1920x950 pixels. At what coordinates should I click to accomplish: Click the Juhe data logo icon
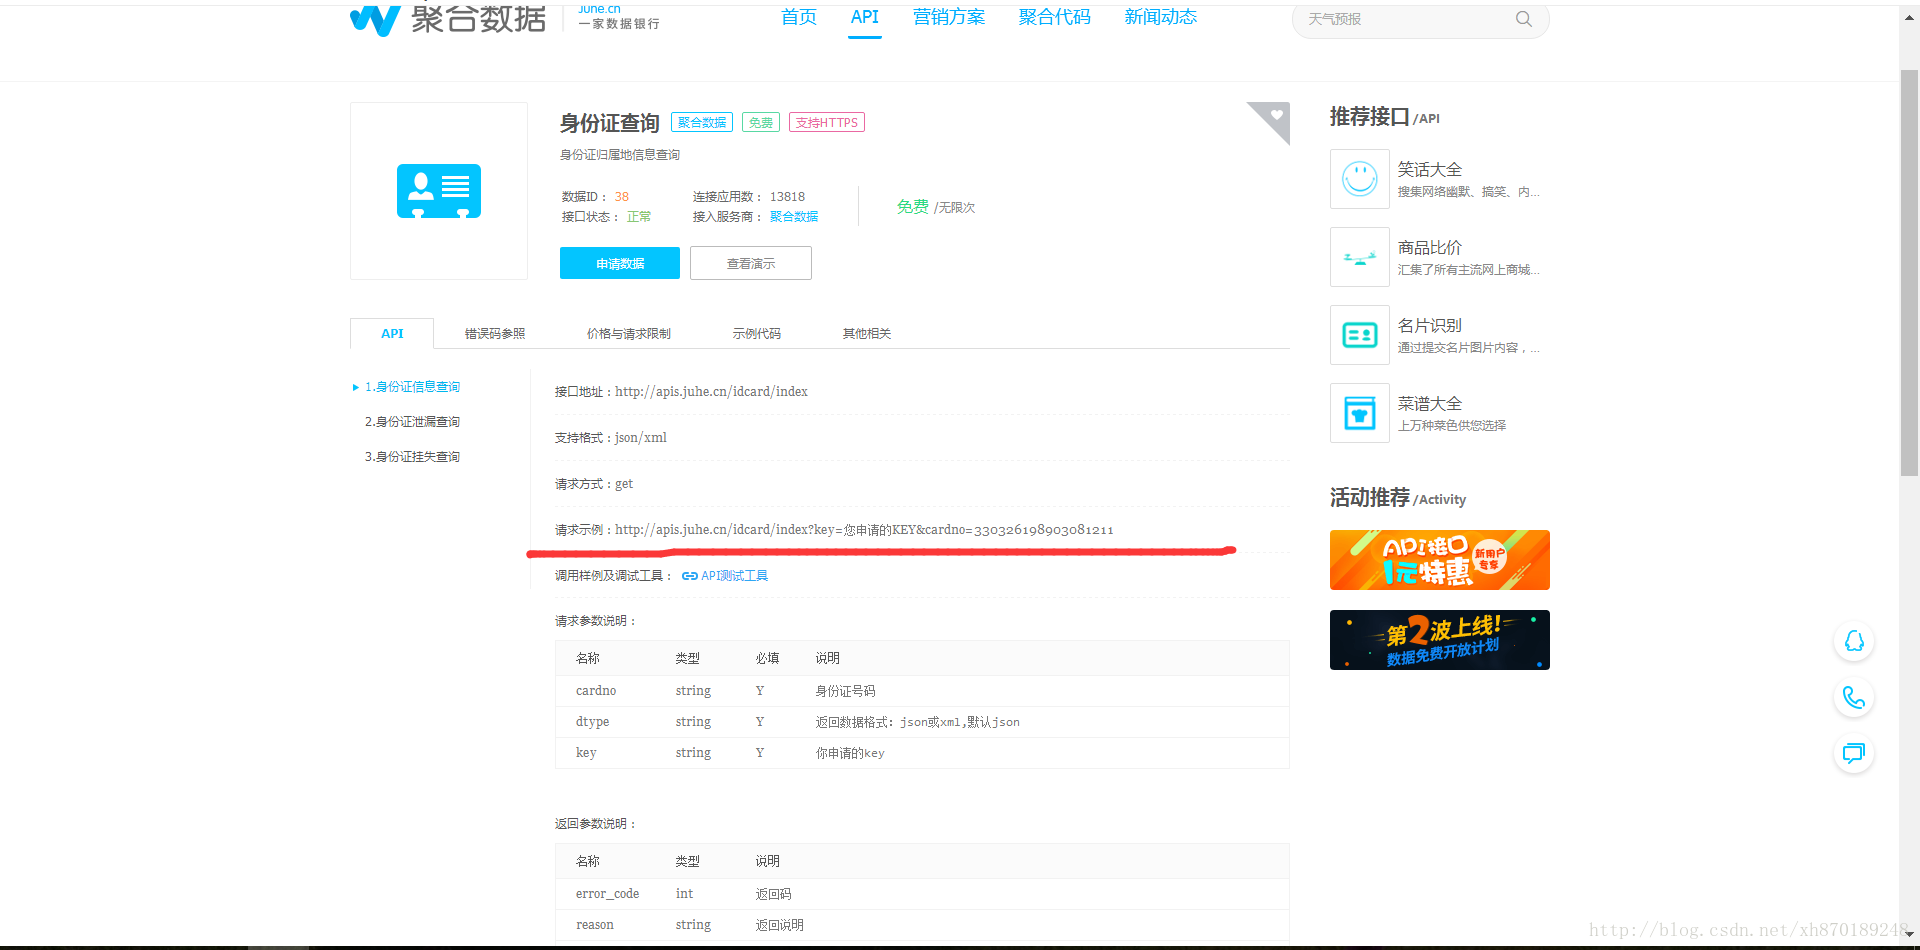click(375, 20)
